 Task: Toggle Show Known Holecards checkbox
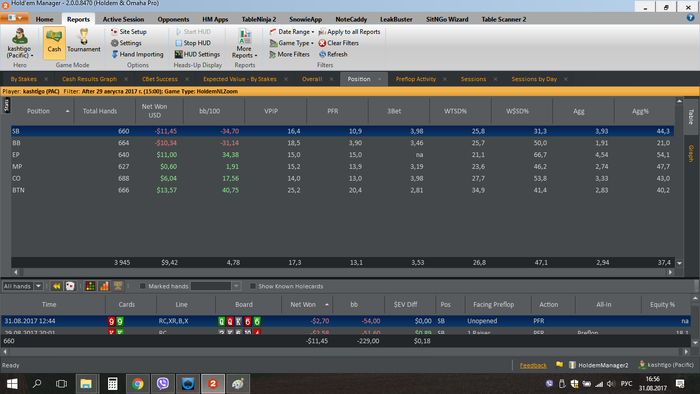253,286
